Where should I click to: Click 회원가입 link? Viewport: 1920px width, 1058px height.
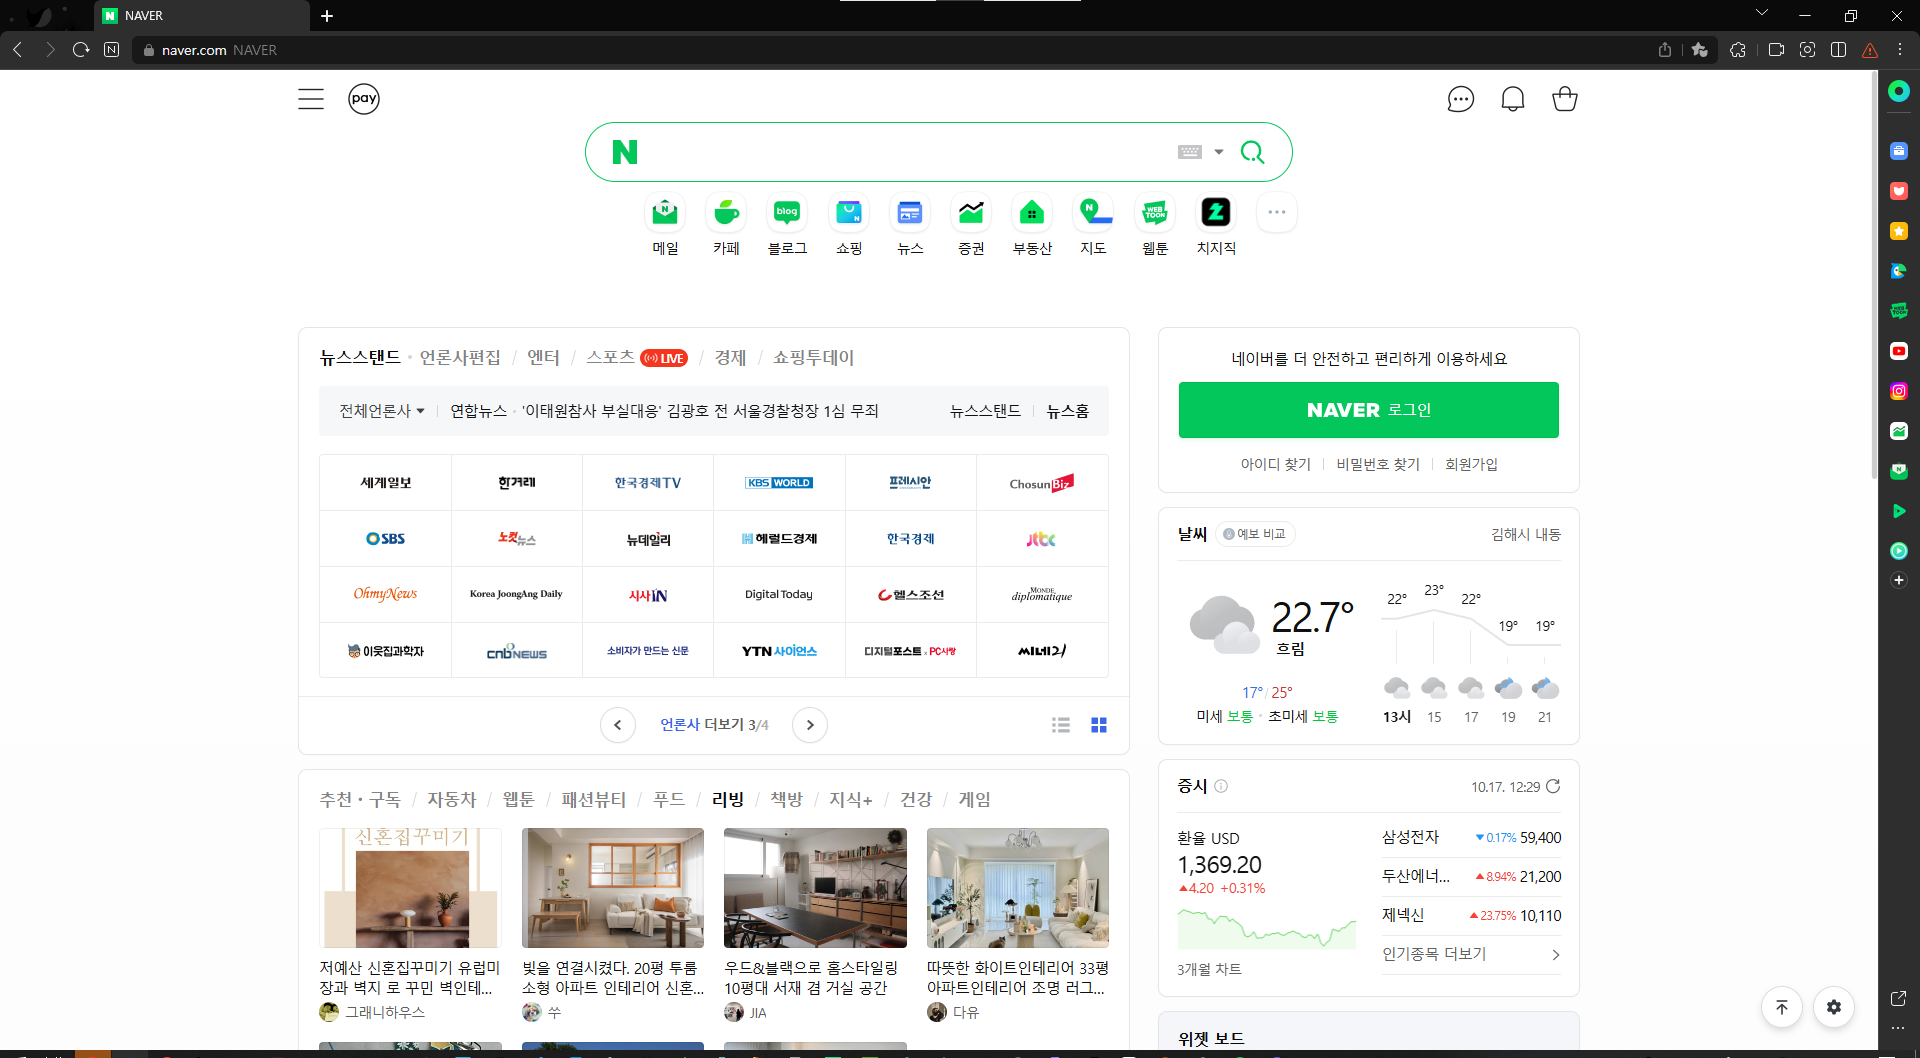(x=1471, y=464)
